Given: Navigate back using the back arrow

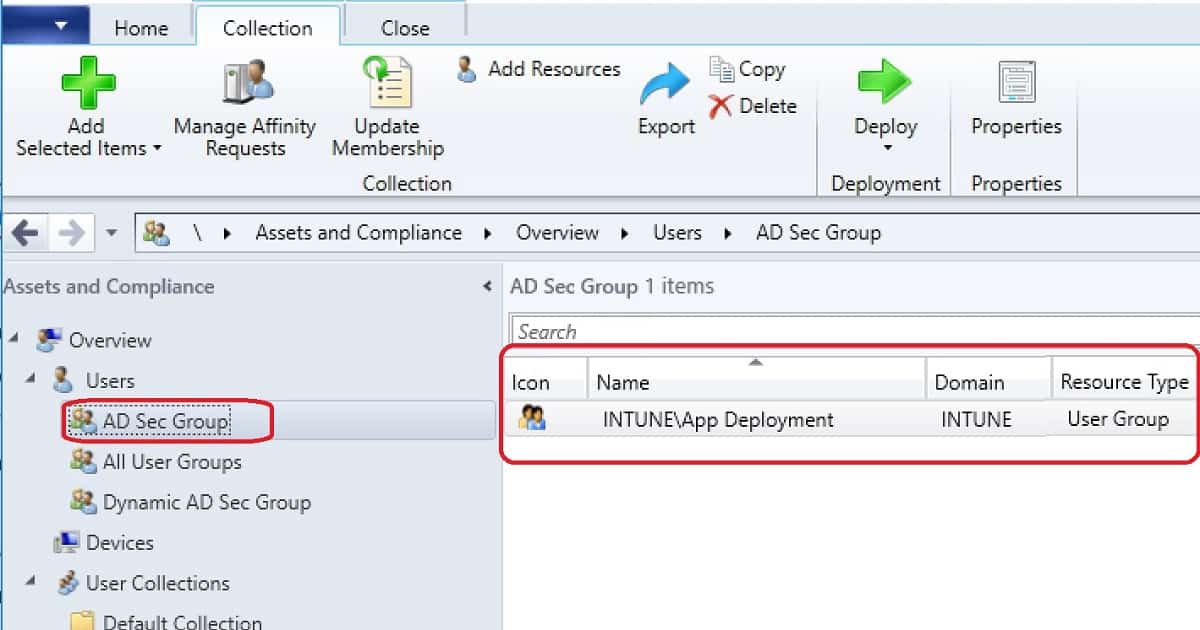Looking at the screenshot, I should [25, 232].
